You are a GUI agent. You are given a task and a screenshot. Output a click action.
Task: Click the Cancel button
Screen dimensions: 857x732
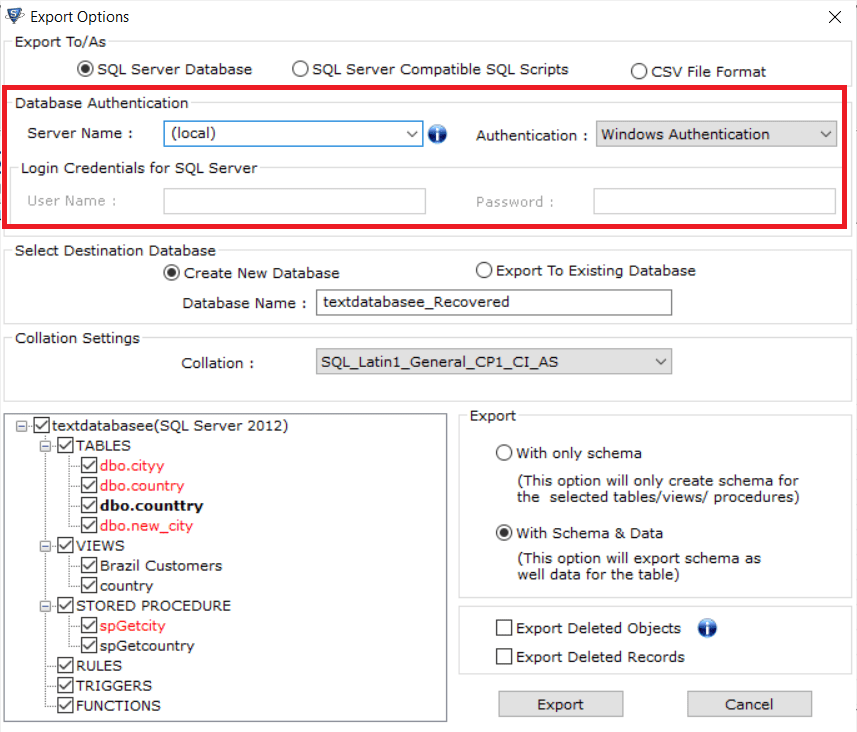tap(749, 704)
